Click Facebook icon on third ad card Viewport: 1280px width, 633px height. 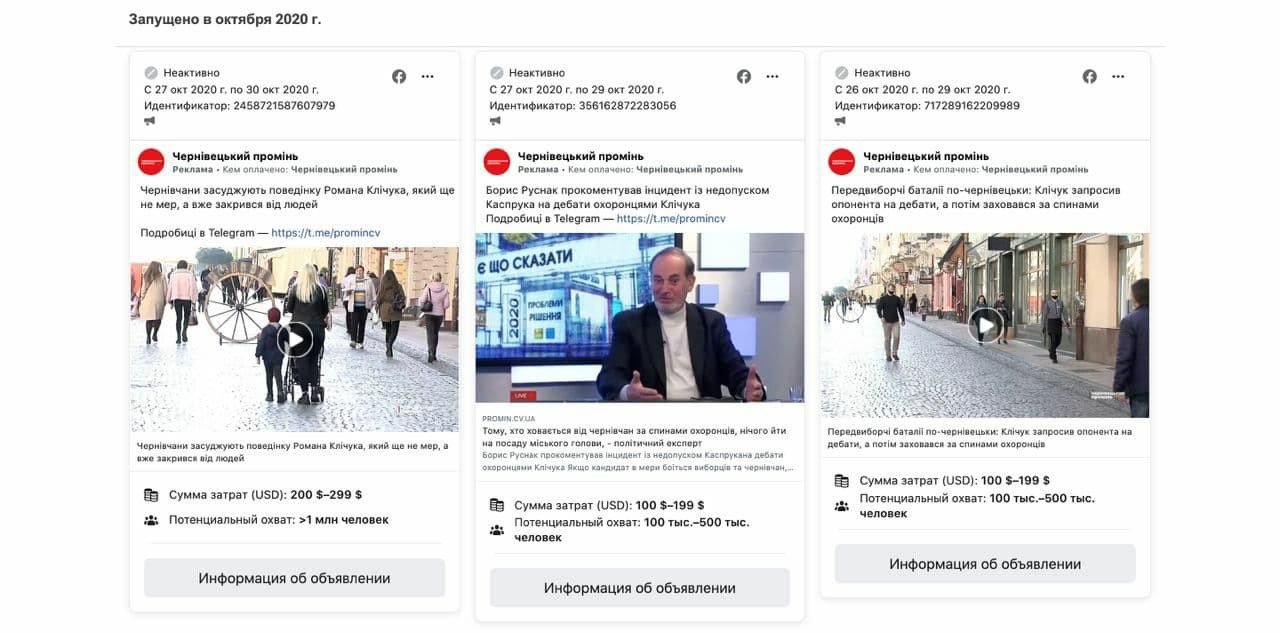pyautogui.click(x=1090, y=76)
